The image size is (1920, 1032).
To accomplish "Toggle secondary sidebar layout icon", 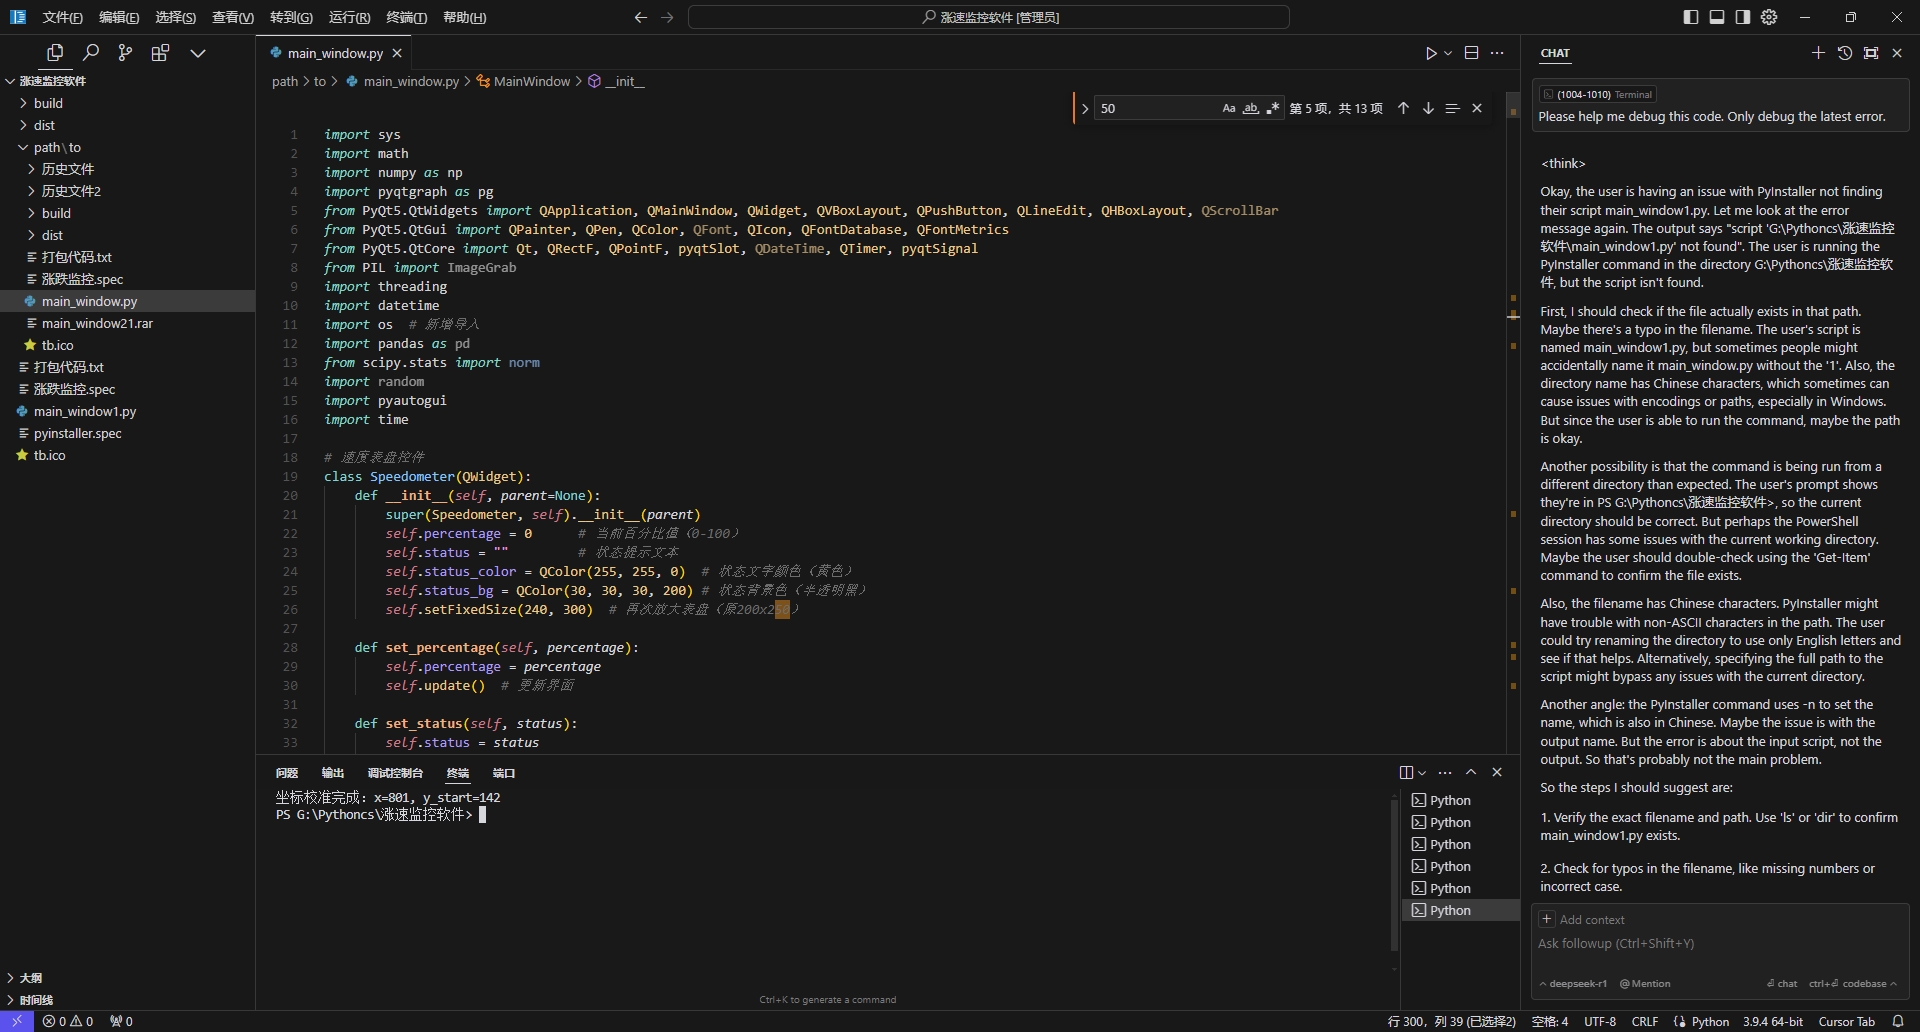I will coord(1743,17).
